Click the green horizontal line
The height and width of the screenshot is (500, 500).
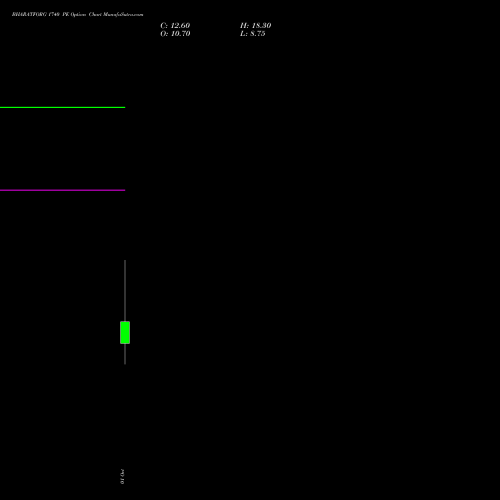[62, 107]
